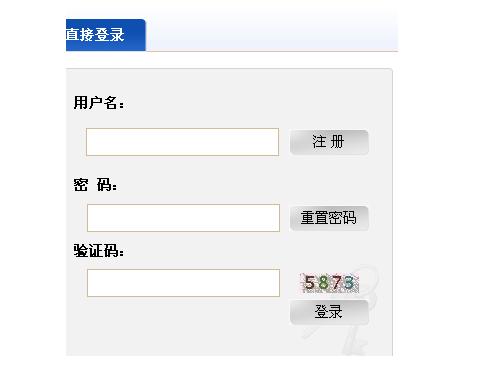This screenshot has width=499, height=366.
Task: Submit the login form with 登录
Action: (x=329, y=312)
